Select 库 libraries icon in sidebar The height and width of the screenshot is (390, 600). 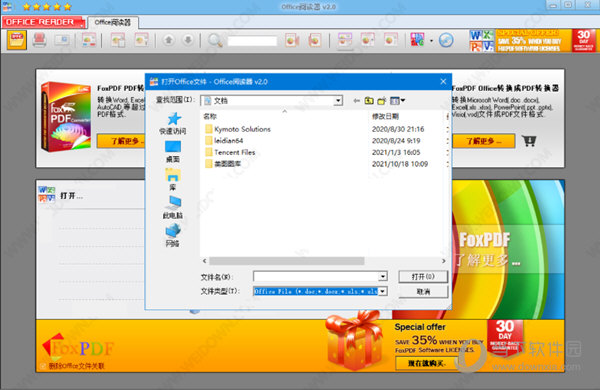point(173,180)
